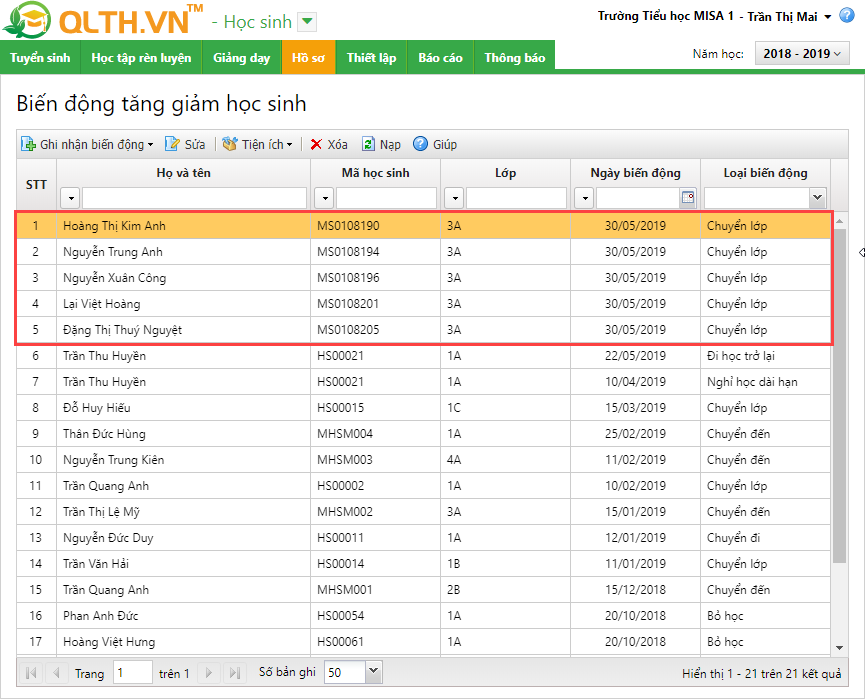
Task: Click the red Xóa delete icon
Action: pos(316,145)
